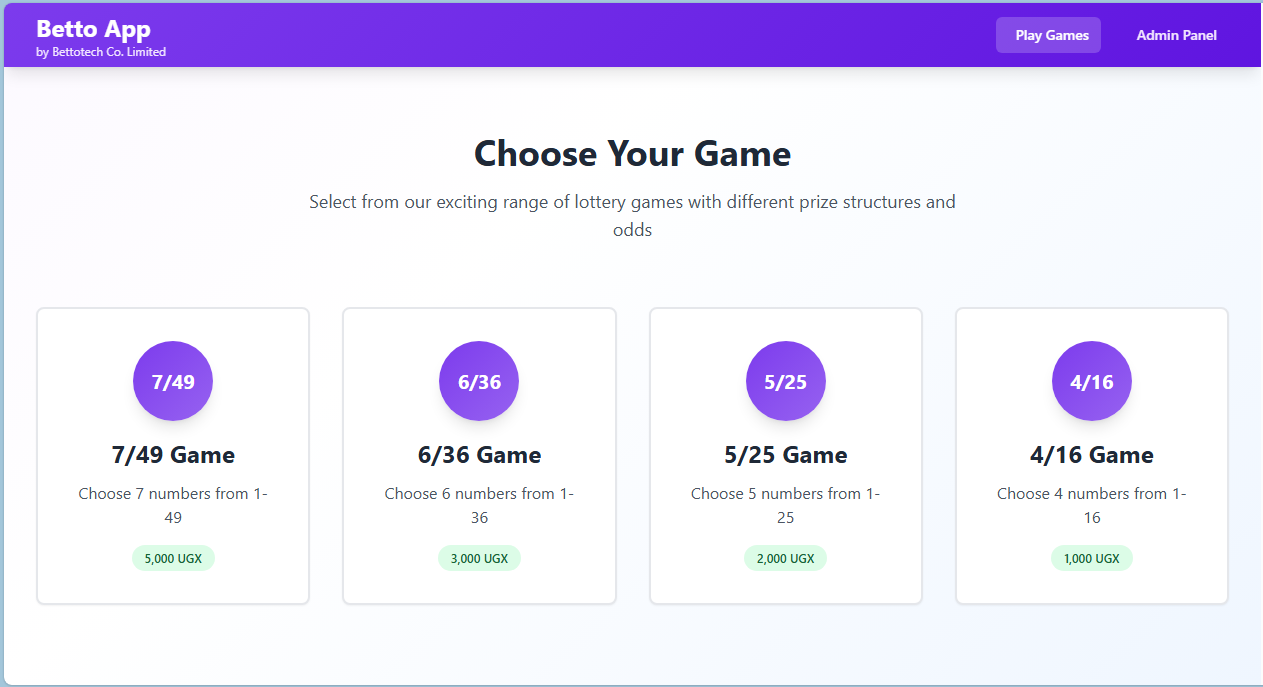Screen dimensions: 1263x687
Task: Select the 6/36 Game heading
Action: coord(479,455)
